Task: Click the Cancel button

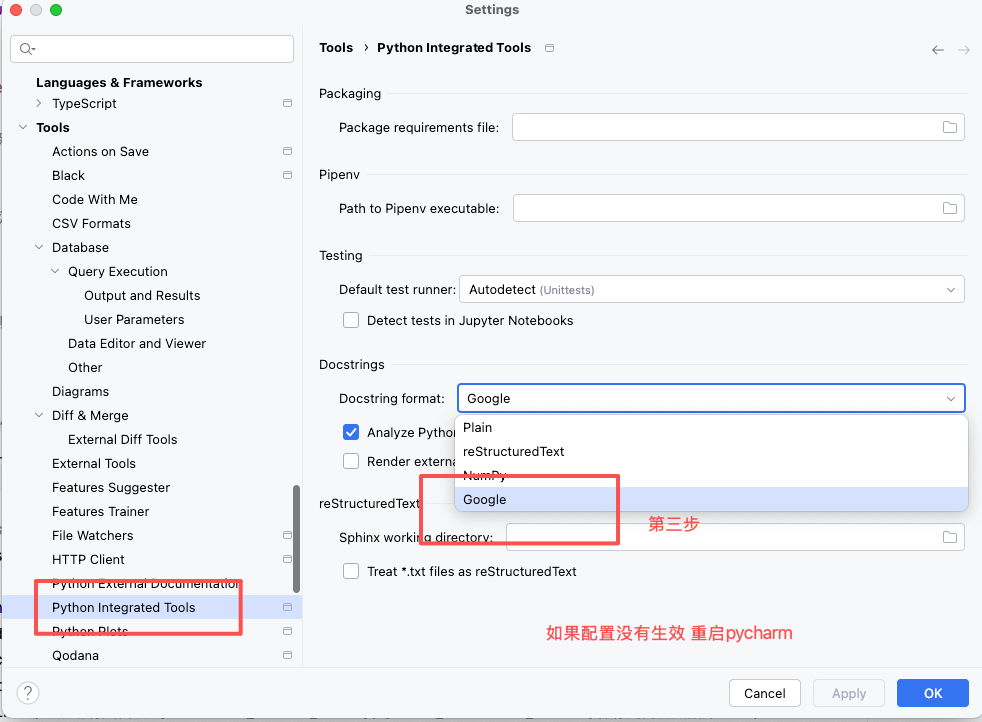Action: pos(765,693)
